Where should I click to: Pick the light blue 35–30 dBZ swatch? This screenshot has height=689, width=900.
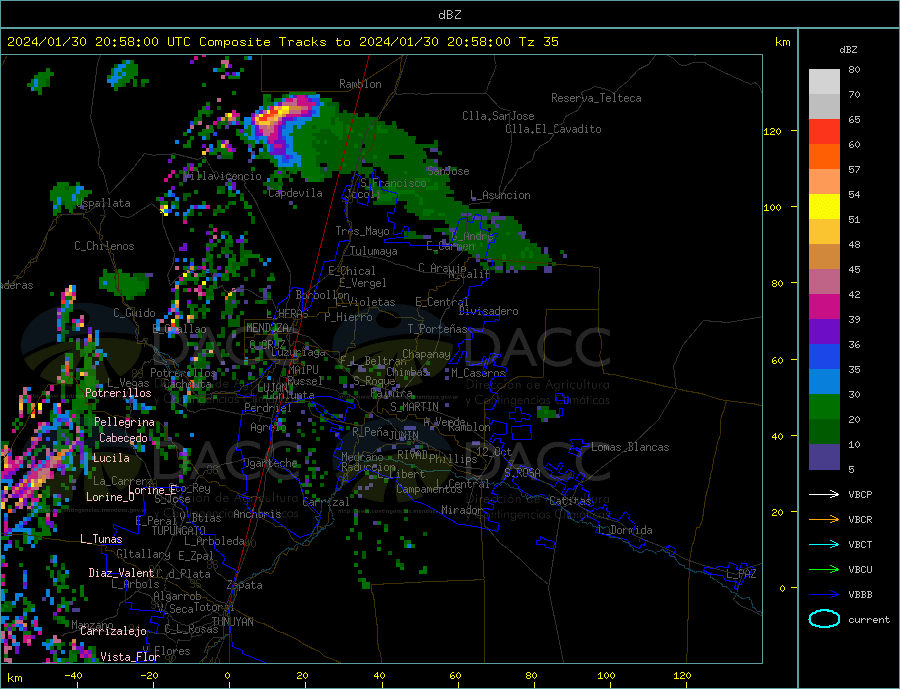coord(824,382)
